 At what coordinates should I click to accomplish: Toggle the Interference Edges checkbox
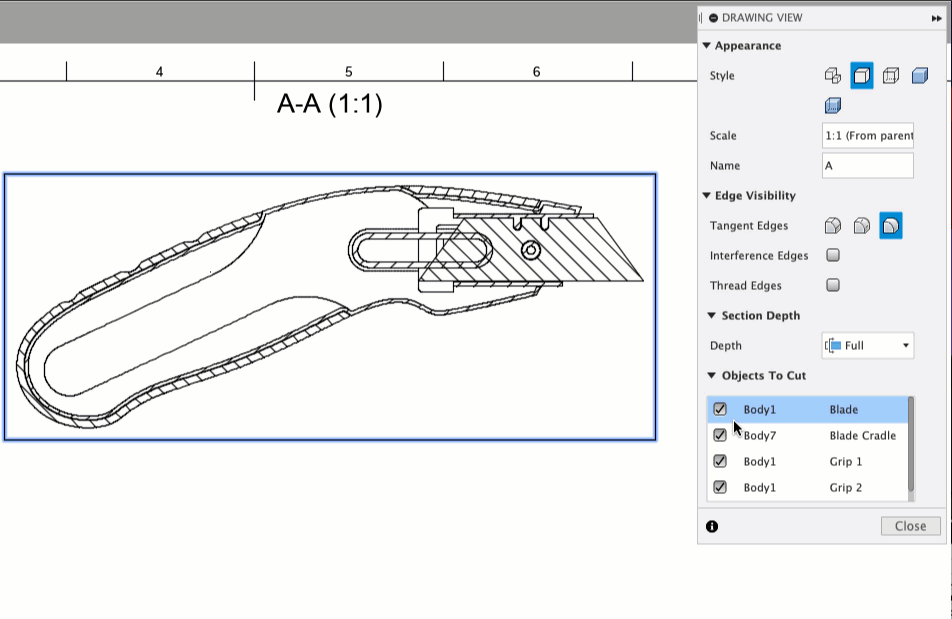833,255
